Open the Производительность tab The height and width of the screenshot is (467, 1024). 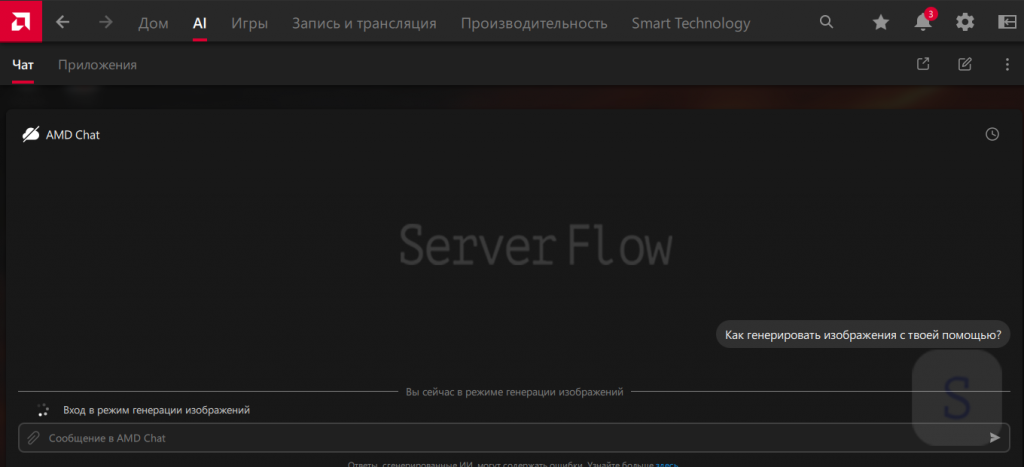point(534,24)
